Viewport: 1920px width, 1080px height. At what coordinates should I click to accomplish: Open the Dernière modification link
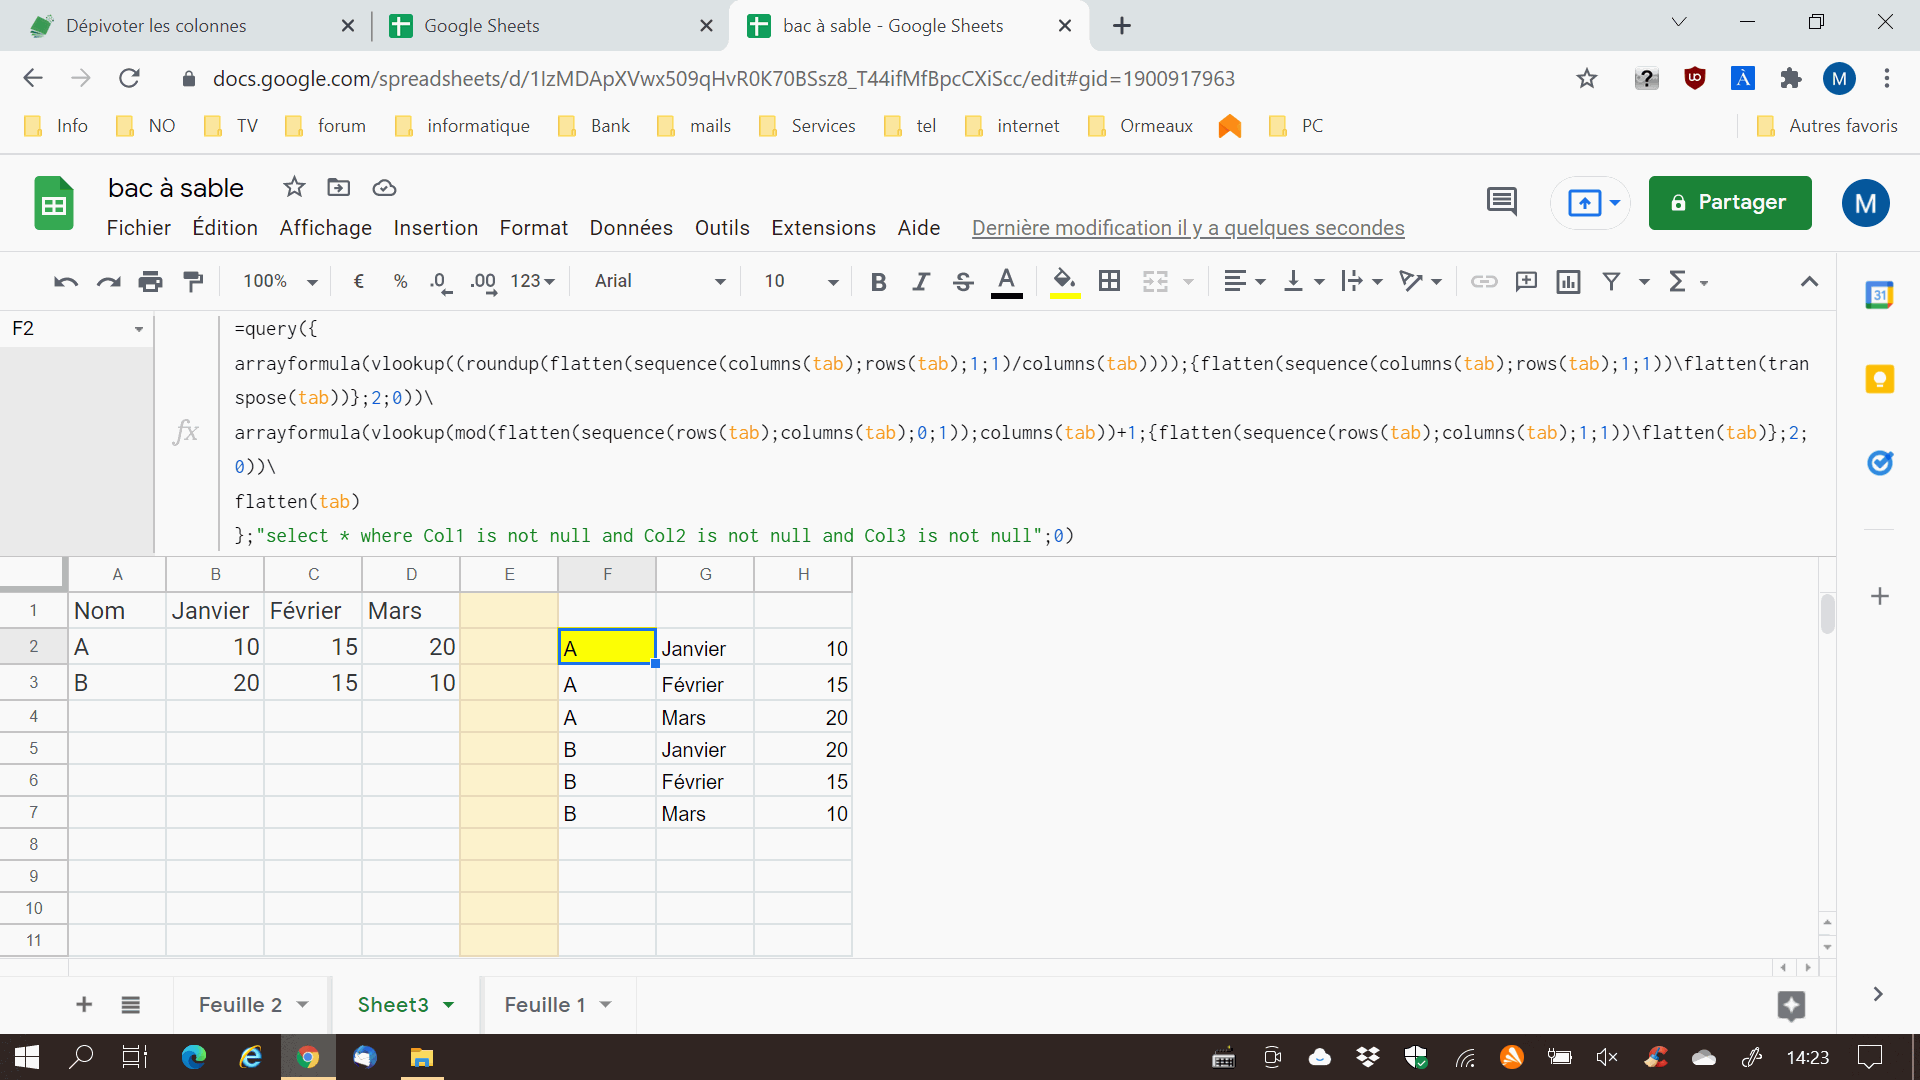point(1188,228)
